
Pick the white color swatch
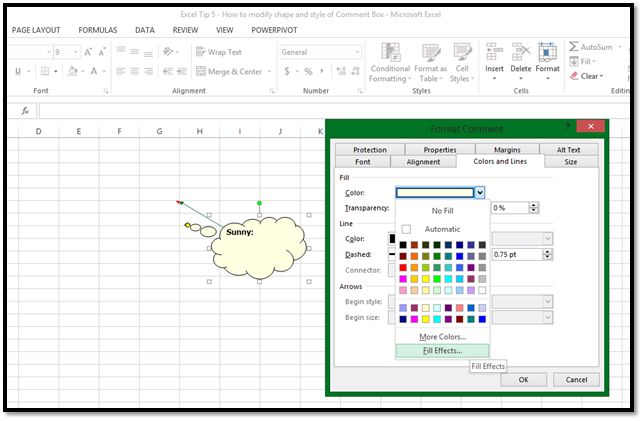(482, 290)
